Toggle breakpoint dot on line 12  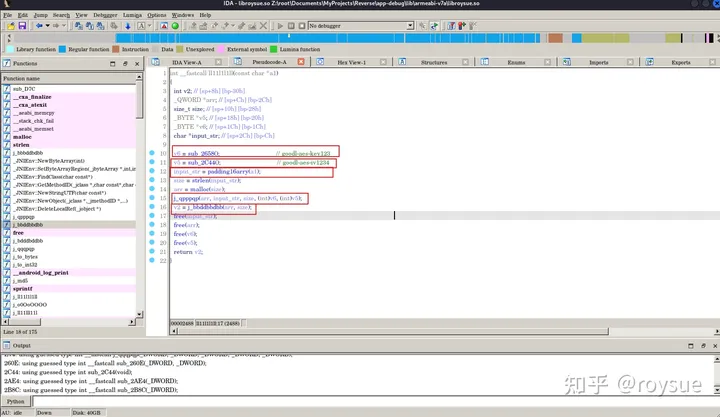point(152,171)
